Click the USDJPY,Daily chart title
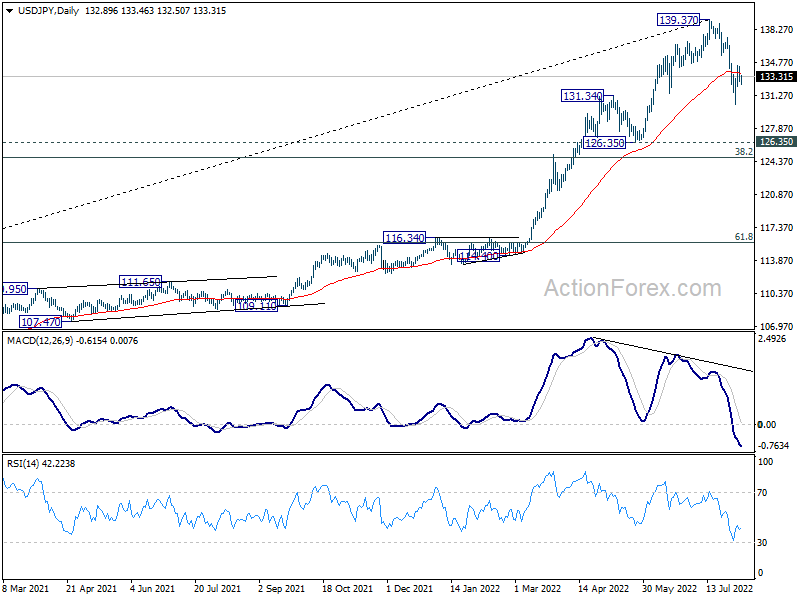The width and height of the screenshot is (800, 600). click(x=39, y=9)
